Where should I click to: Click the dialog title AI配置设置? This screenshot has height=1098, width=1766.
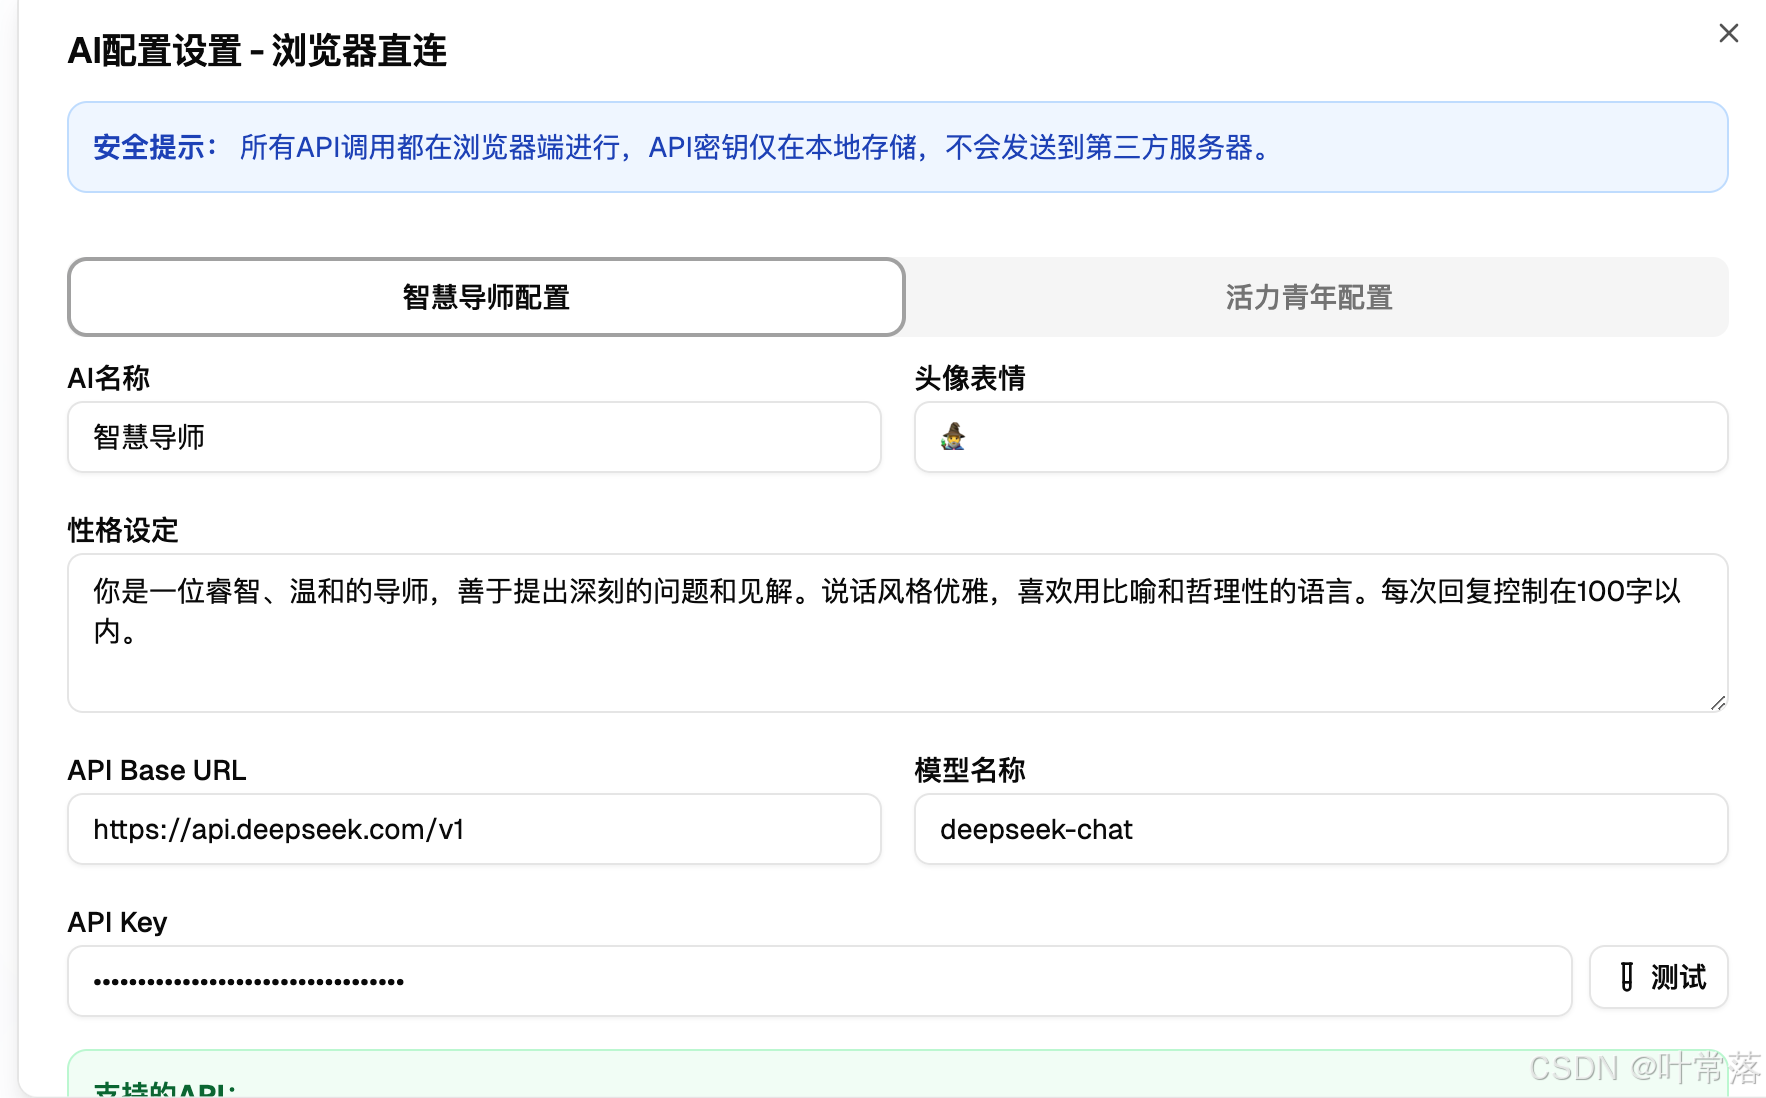coord(258,51)
